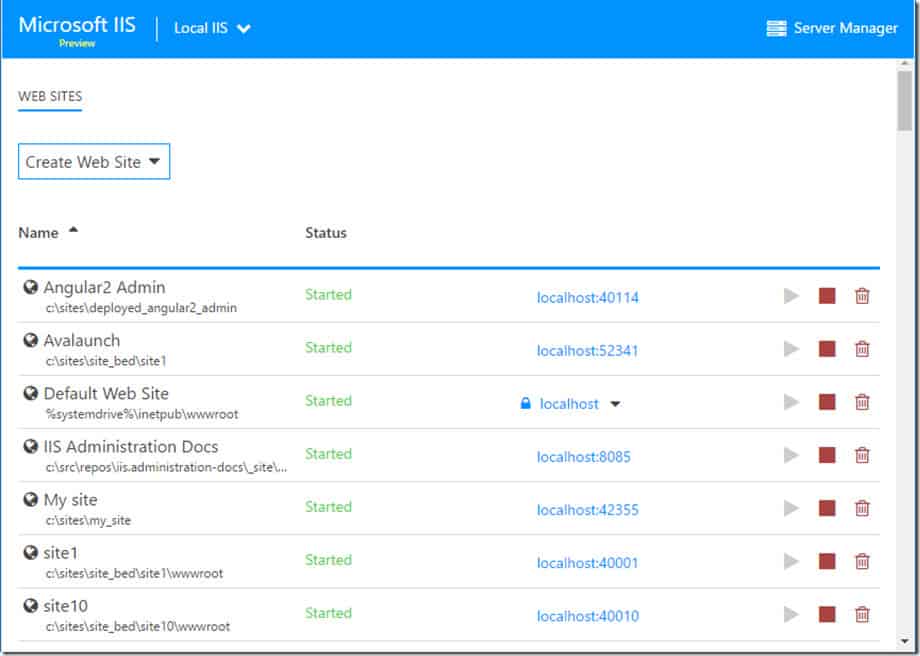The width and height of the screenshot is (920, 656).
Task: Click the Microsoft IIS logo
Action: click(x=77, y=25)
